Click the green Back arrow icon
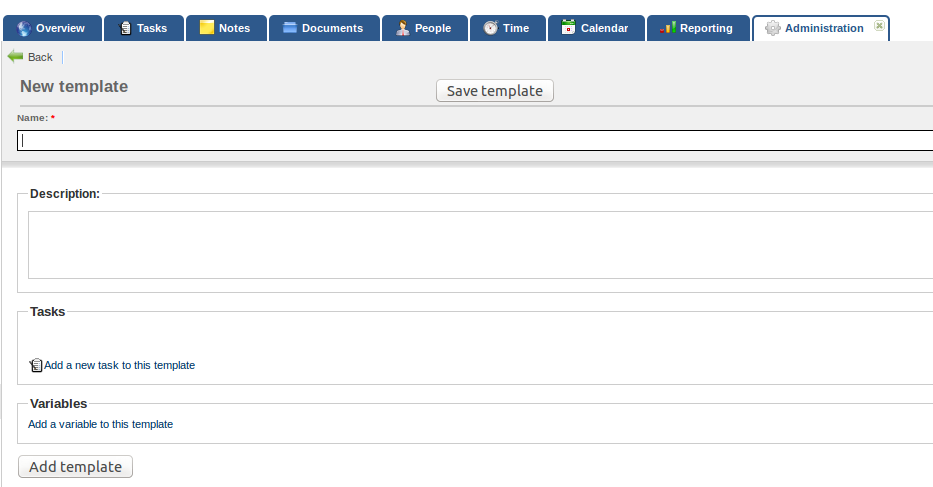Viewport: 933px width, 487px height. [15, 57]
